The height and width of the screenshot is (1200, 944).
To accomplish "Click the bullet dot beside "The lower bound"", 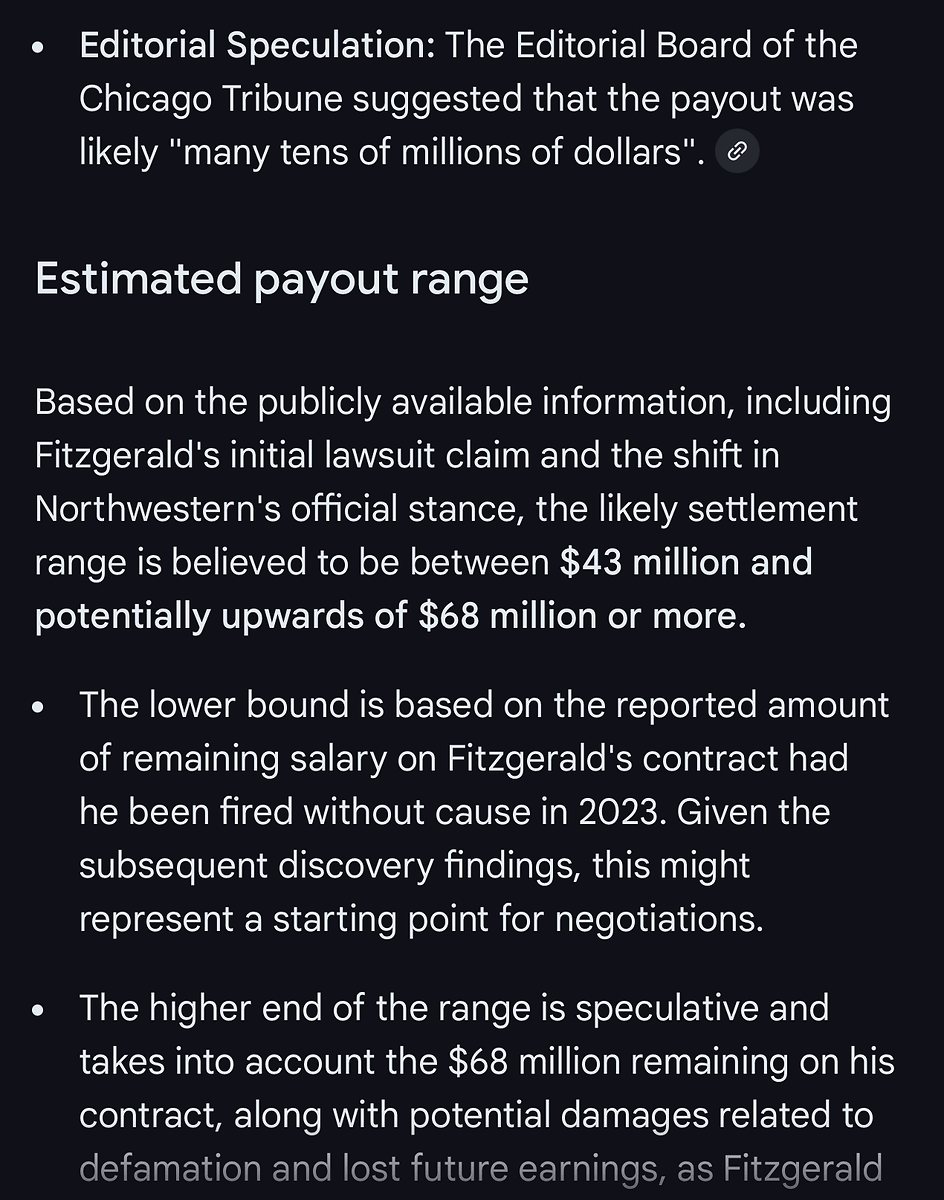I will (38, 706).
